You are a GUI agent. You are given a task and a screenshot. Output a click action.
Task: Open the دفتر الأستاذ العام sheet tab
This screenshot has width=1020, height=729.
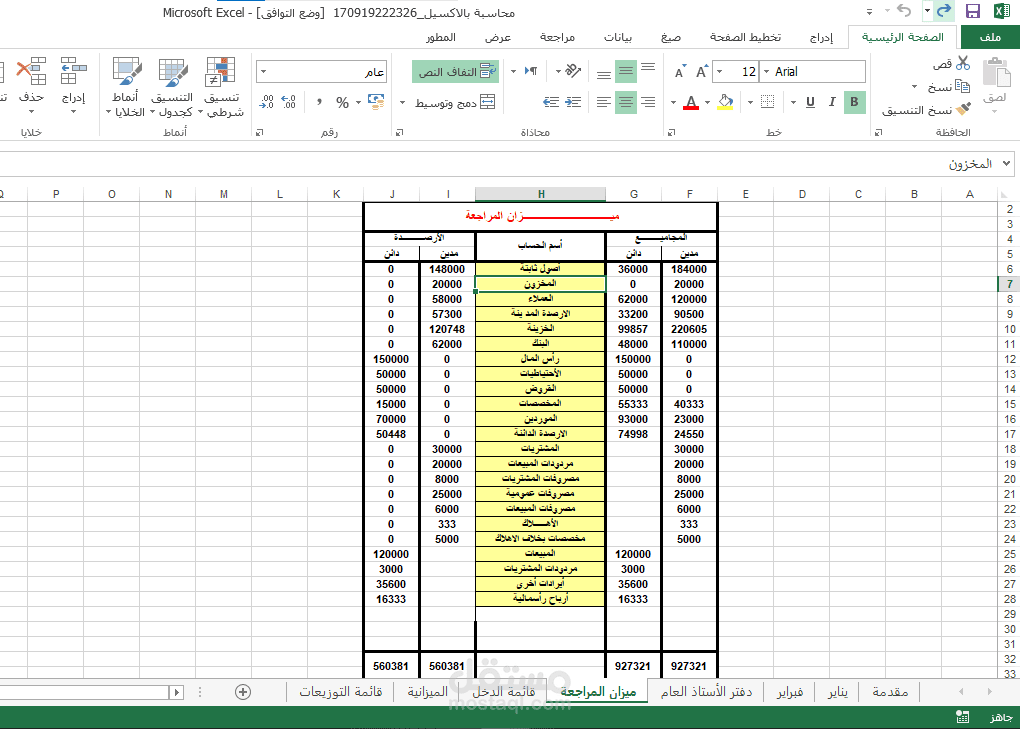[x=706, y=692]
